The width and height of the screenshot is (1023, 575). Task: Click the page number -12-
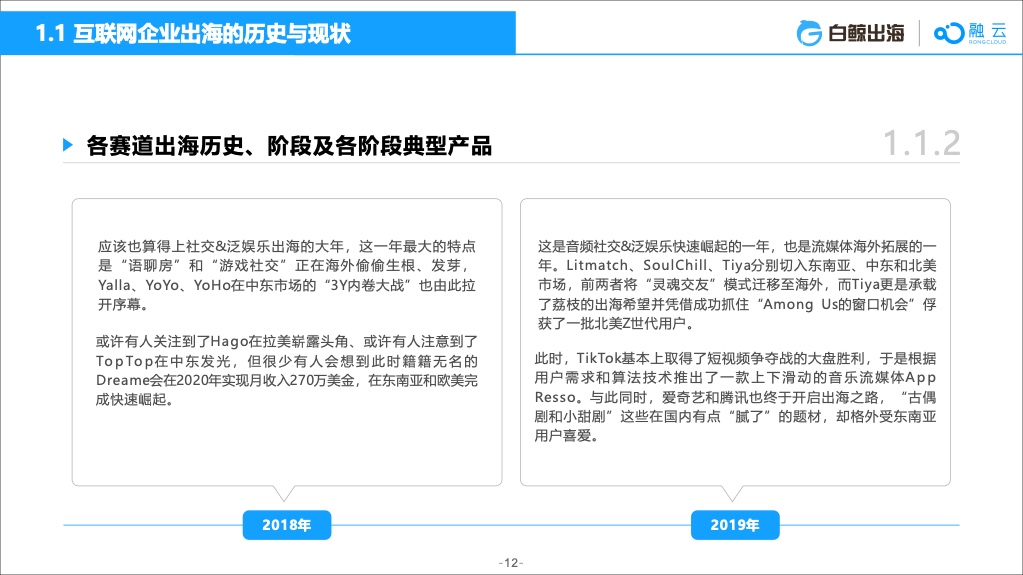pyautogui.click(x=511, y=563)
